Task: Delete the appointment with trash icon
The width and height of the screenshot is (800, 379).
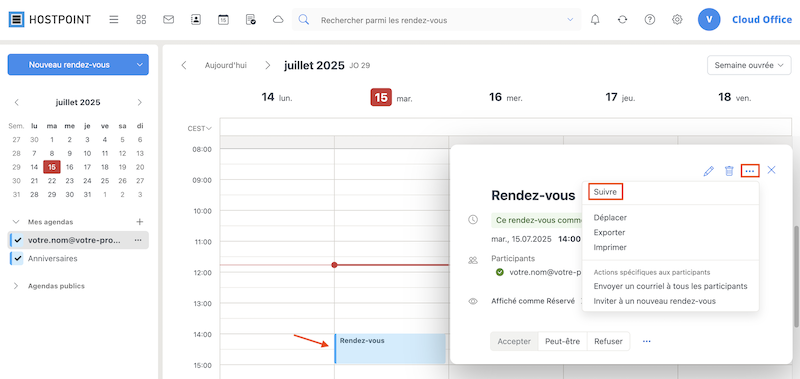Action: coord(729,171)
